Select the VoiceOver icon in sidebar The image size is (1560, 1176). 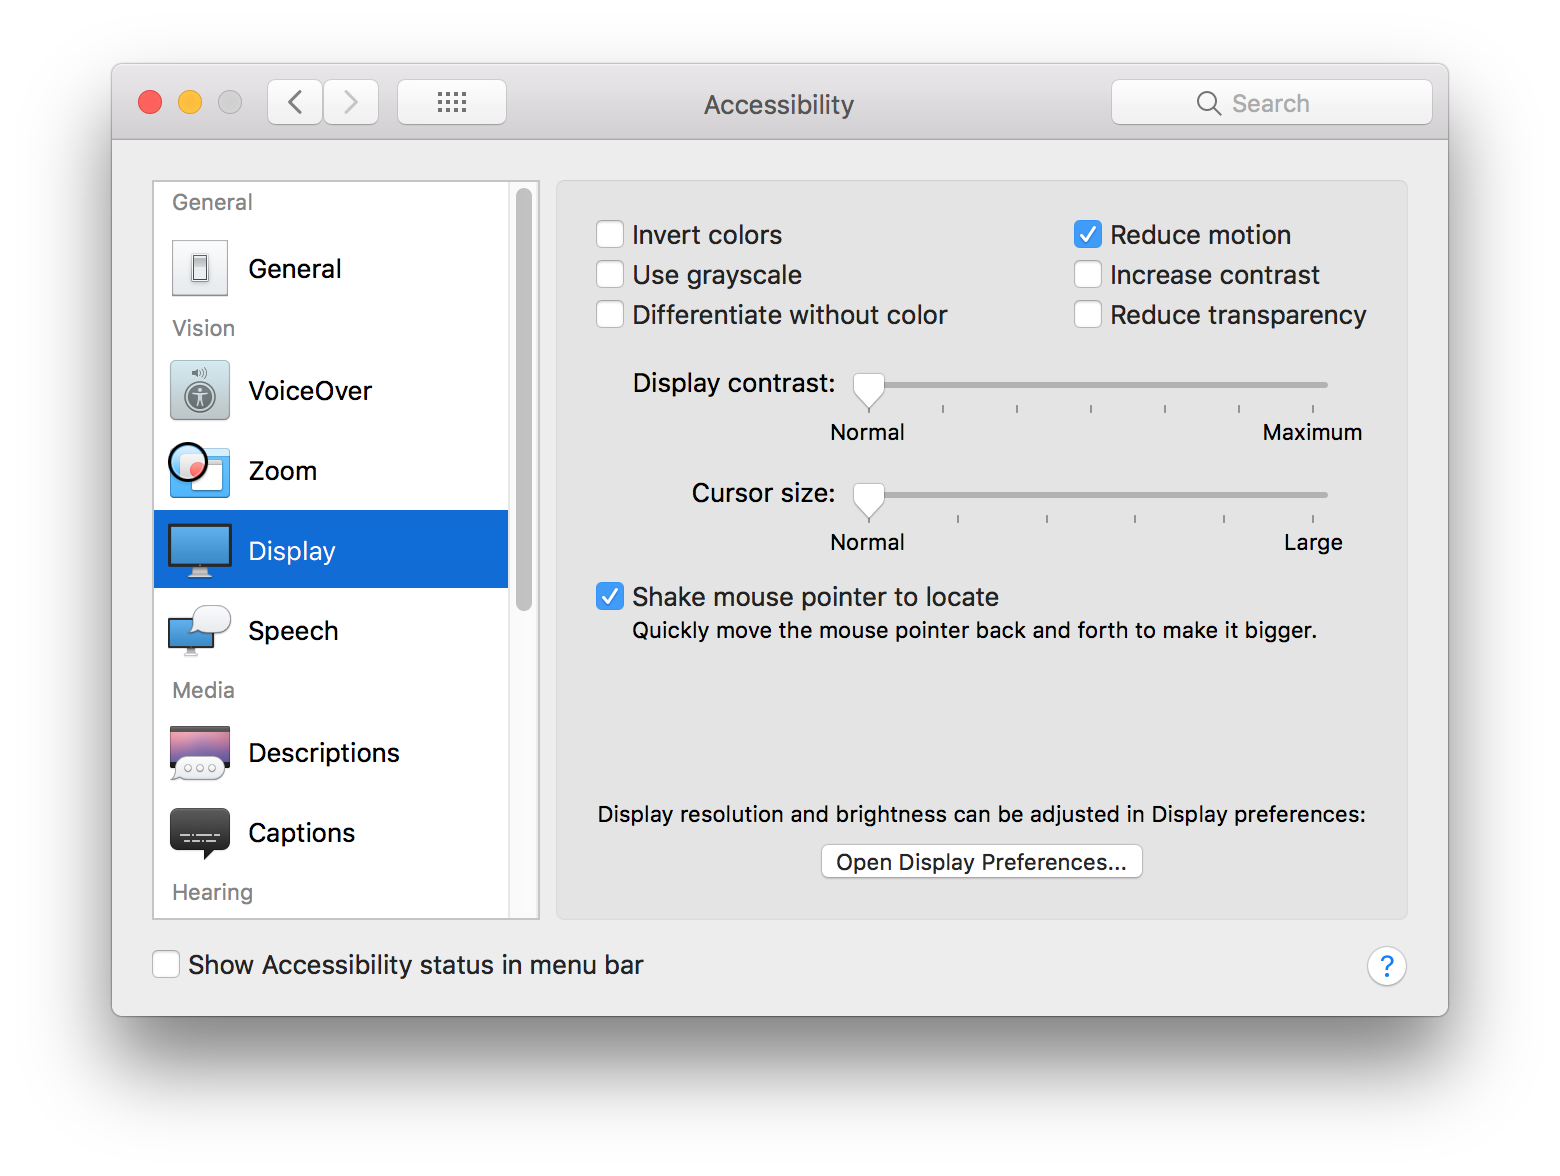tap(200, 390)
